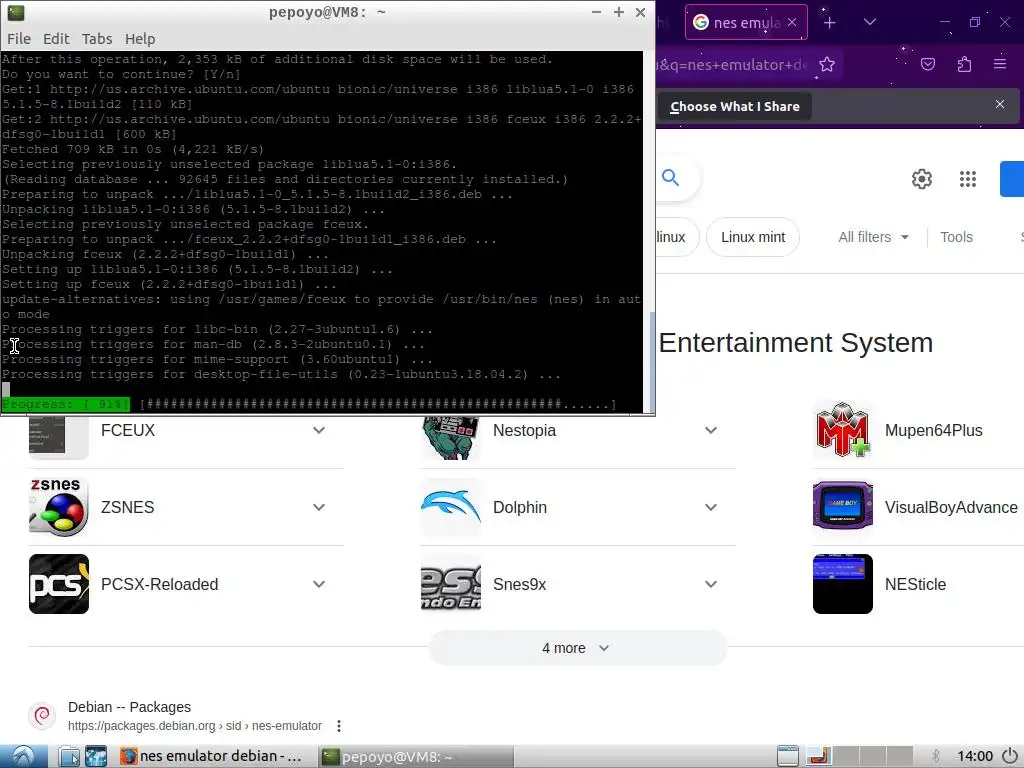The width and height of the screenshot is (1024, 768).
Task: Open the terminal's Tabs menu
Action: tap(97, 39)
